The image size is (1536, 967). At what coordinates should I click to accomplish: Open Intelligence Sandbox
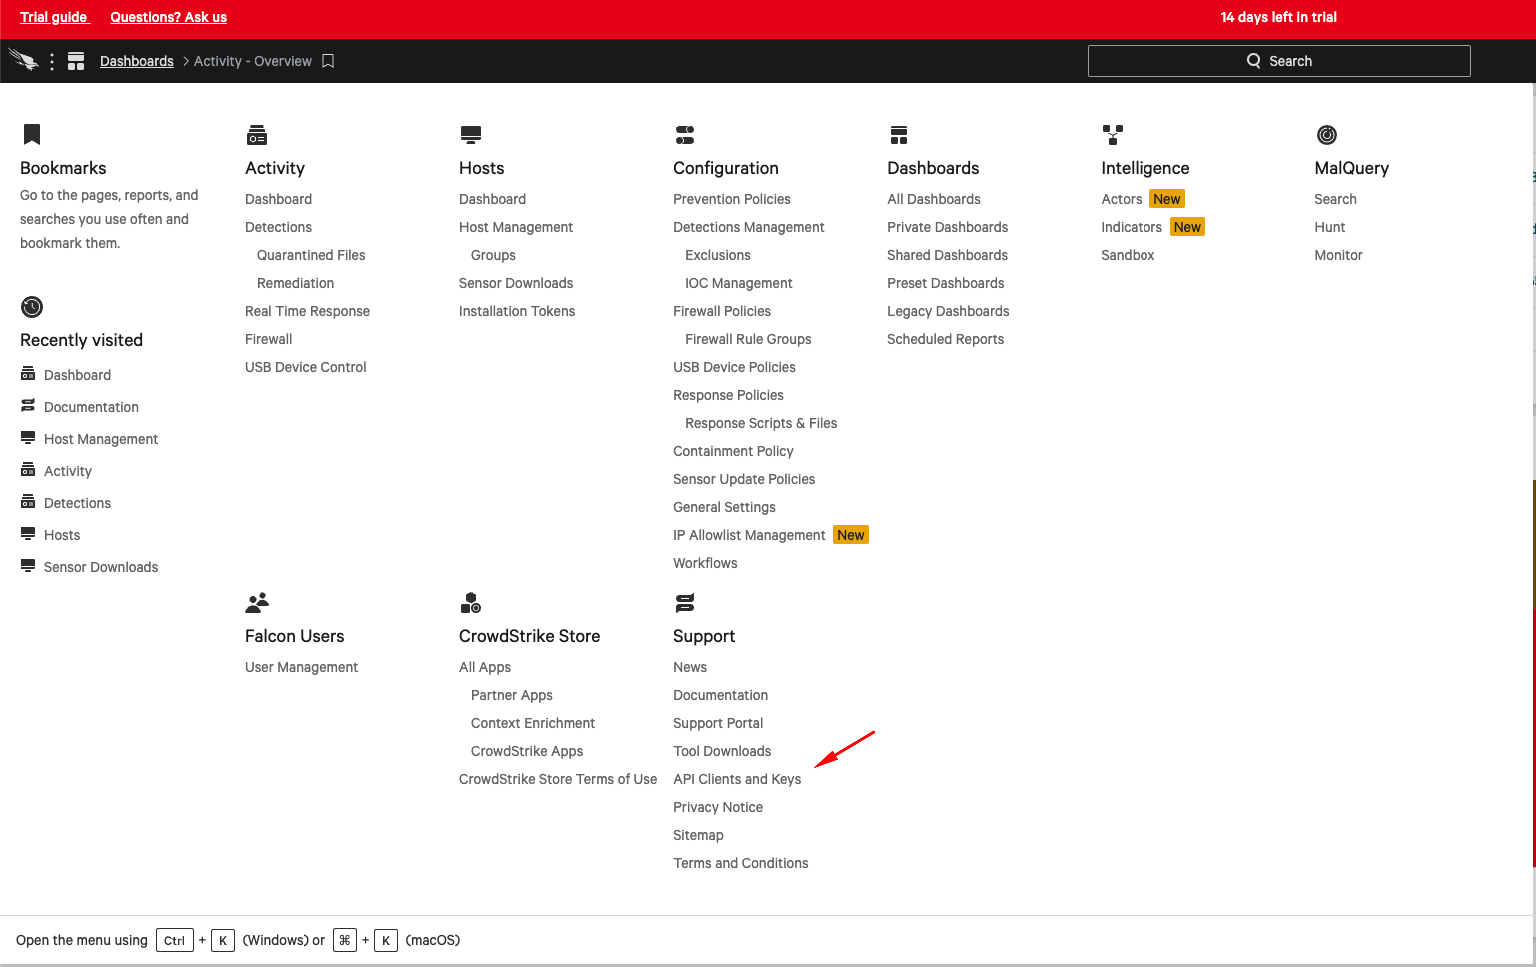click(1127, 255)
